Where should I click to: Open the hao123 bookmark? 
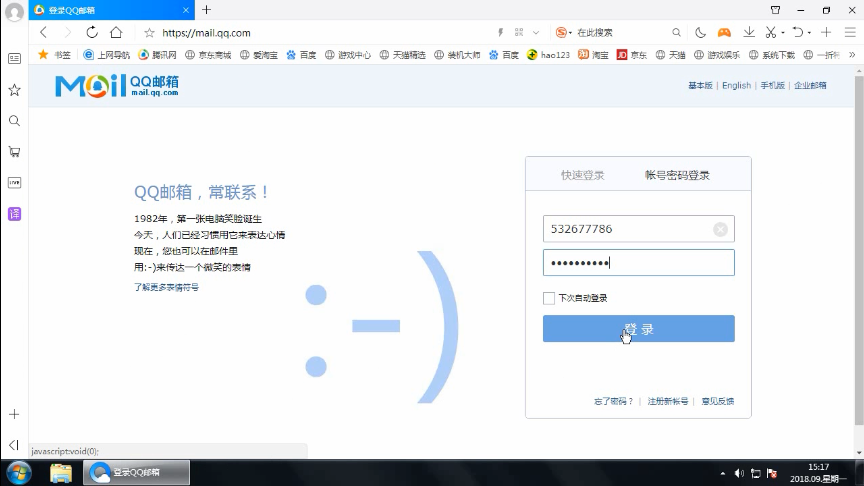[x=548, y=55]
